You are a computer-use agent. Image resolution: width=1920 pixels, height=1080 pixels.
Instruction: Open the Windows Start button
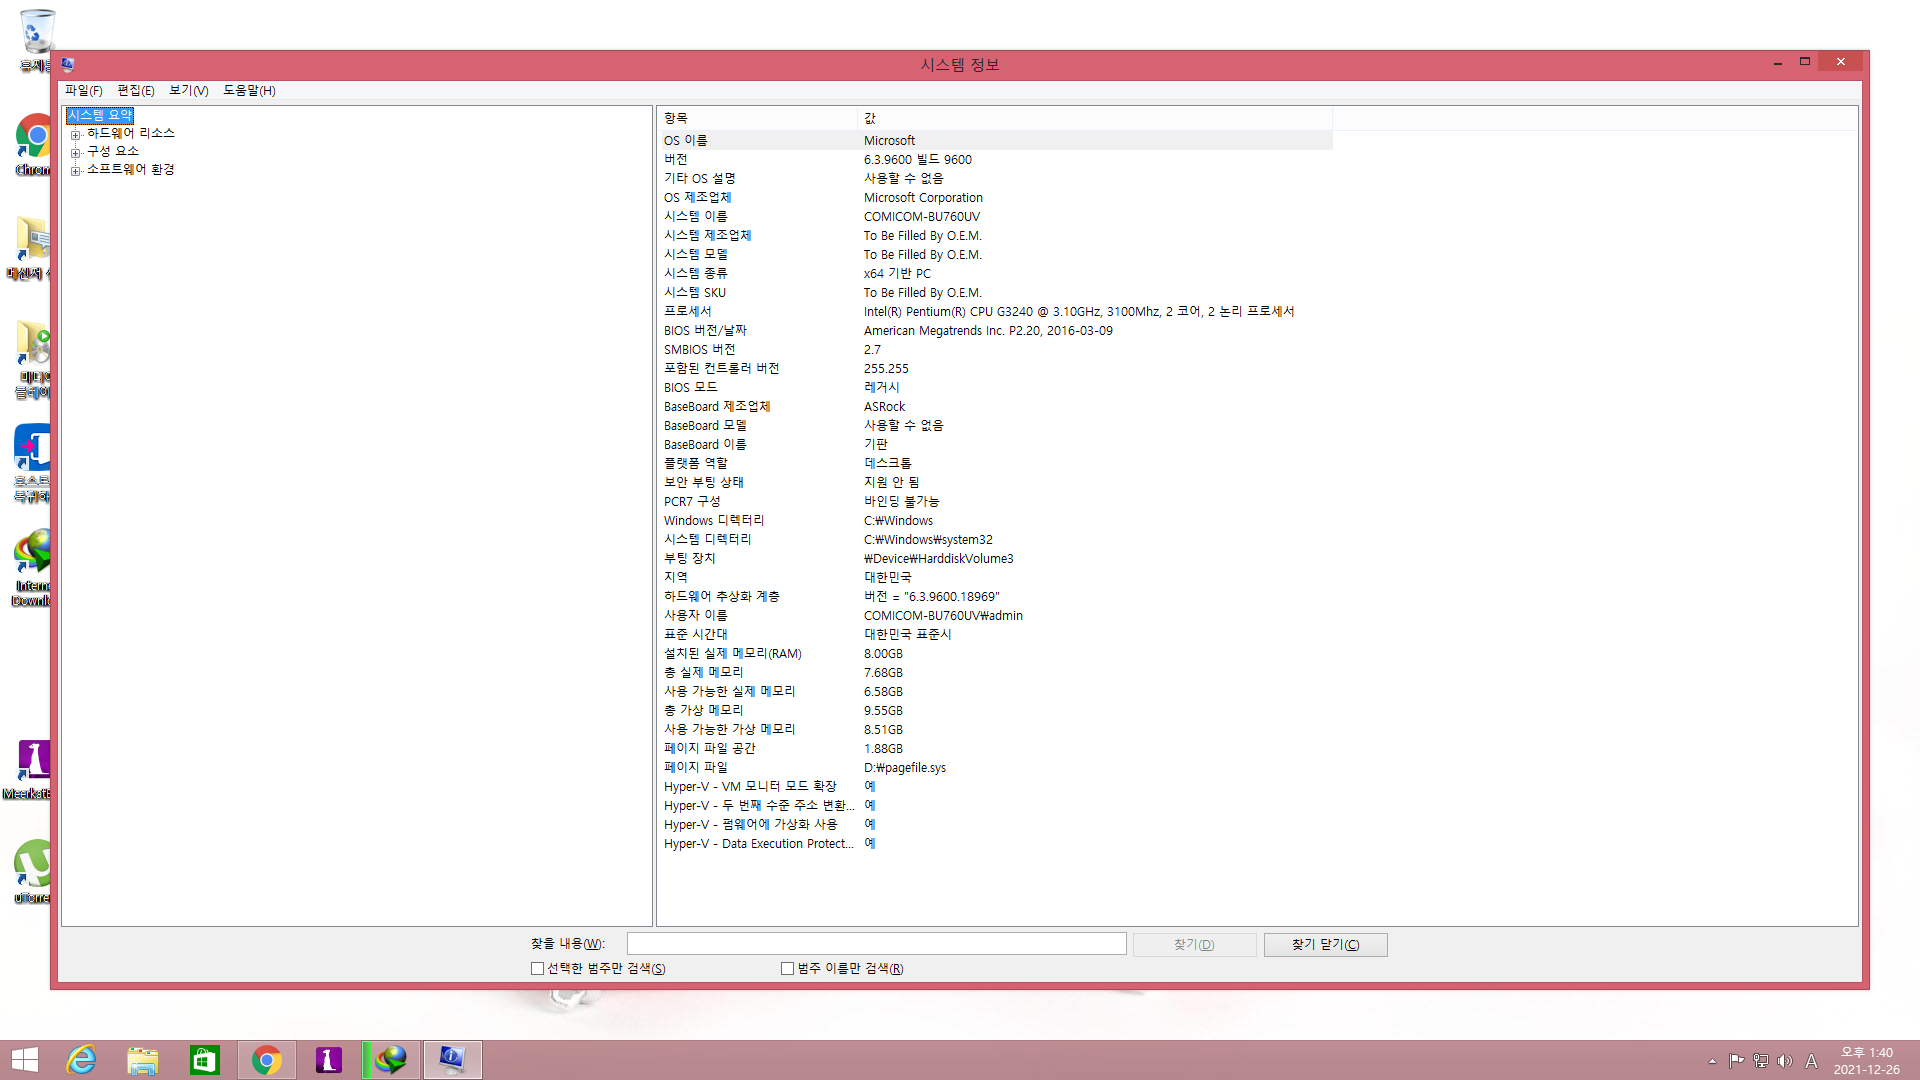[x=24, y=1060]
